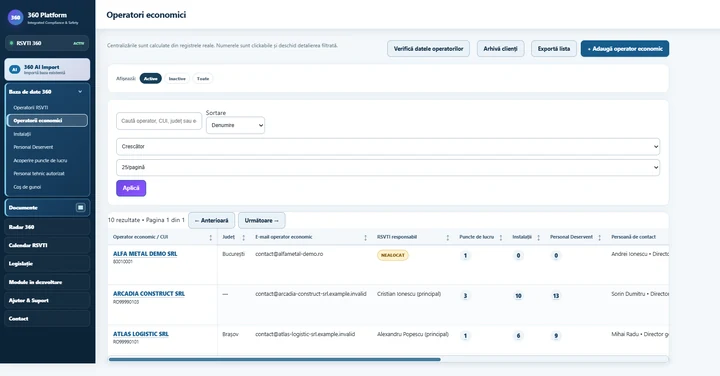The height and width of the screenshot is (376, 720).
Task: Open the 25/pagină page size dropdown
Action: coord(388,168)
